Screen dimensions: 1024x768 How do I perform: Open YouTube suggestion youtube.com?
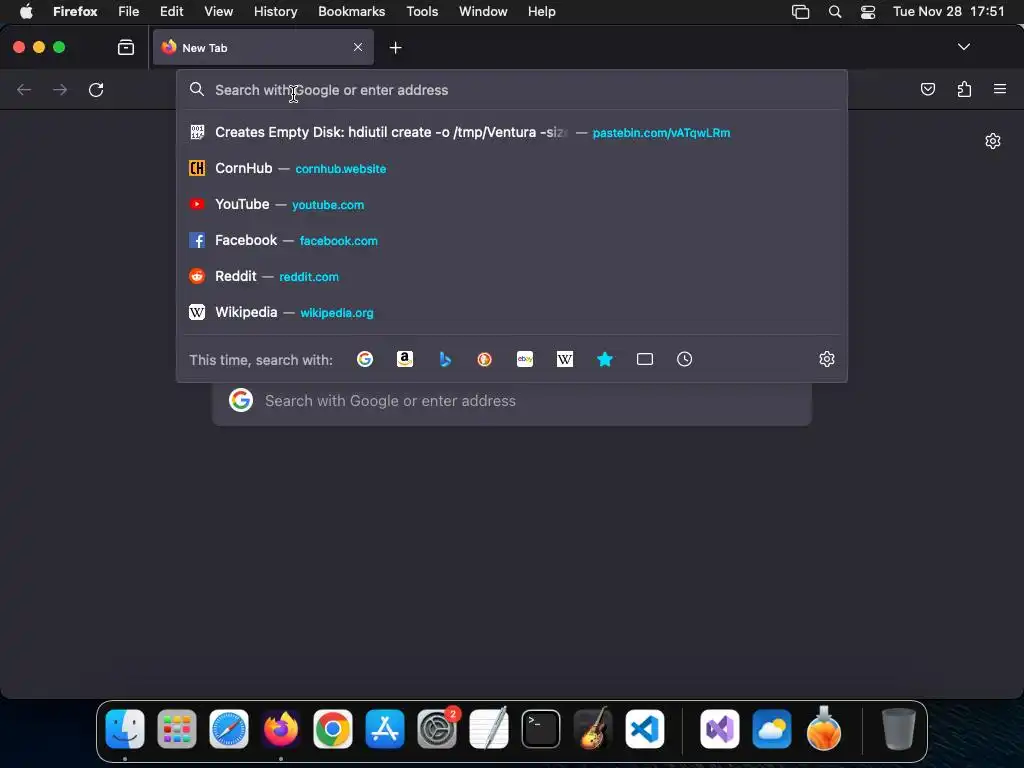click(511, 204)
